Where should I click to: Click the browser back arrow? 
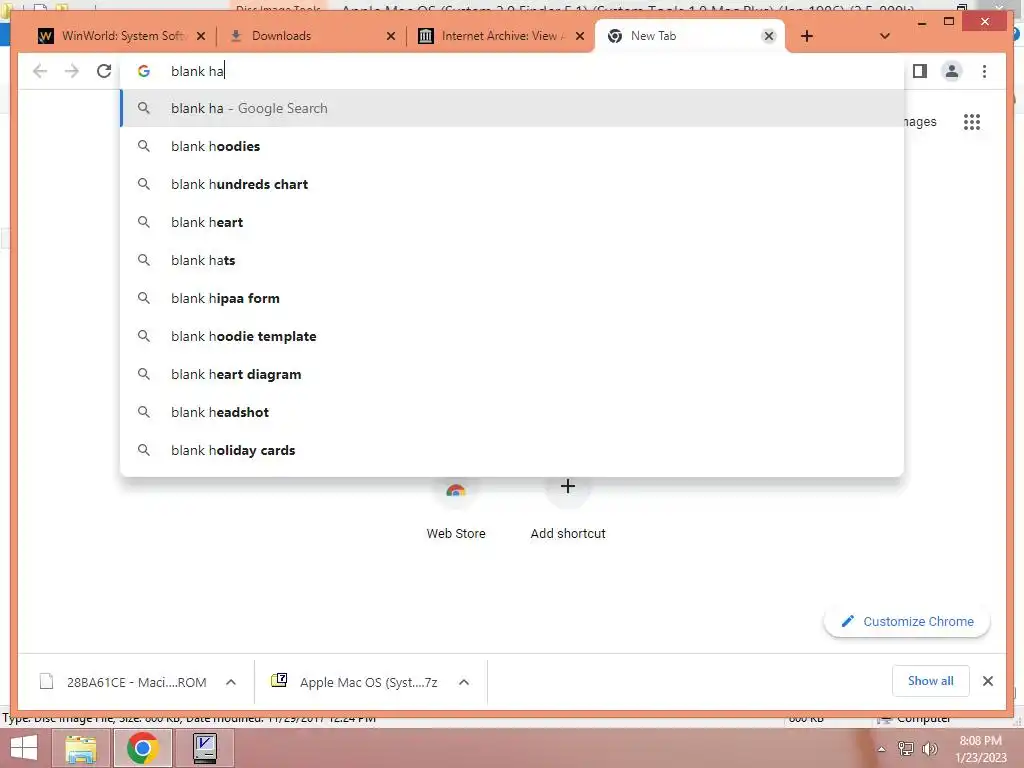point(40,71)
